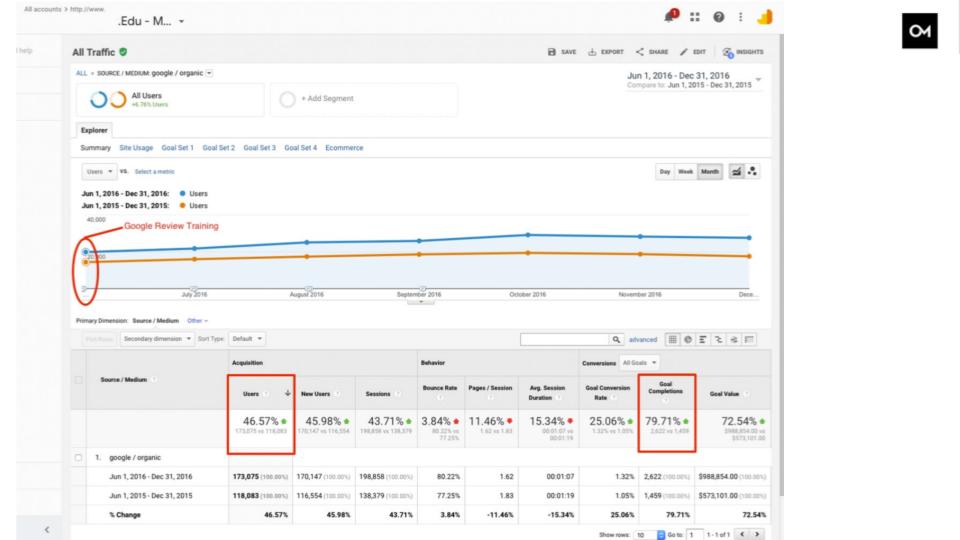Click the Source / Medium primary dimension
The image size is (960, 540).
(156, 321)
